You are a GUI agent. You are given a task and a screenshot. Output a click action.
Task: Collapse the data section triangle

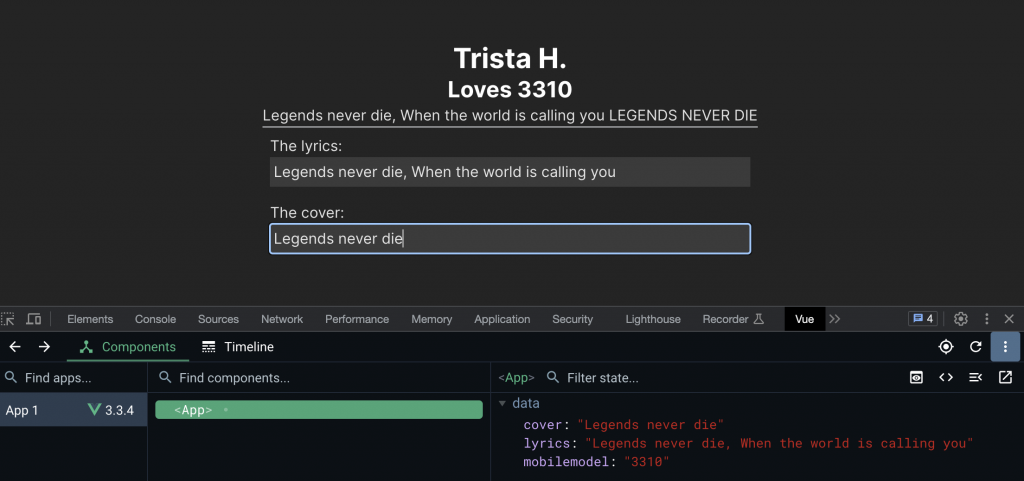click(x=502, y=404)
